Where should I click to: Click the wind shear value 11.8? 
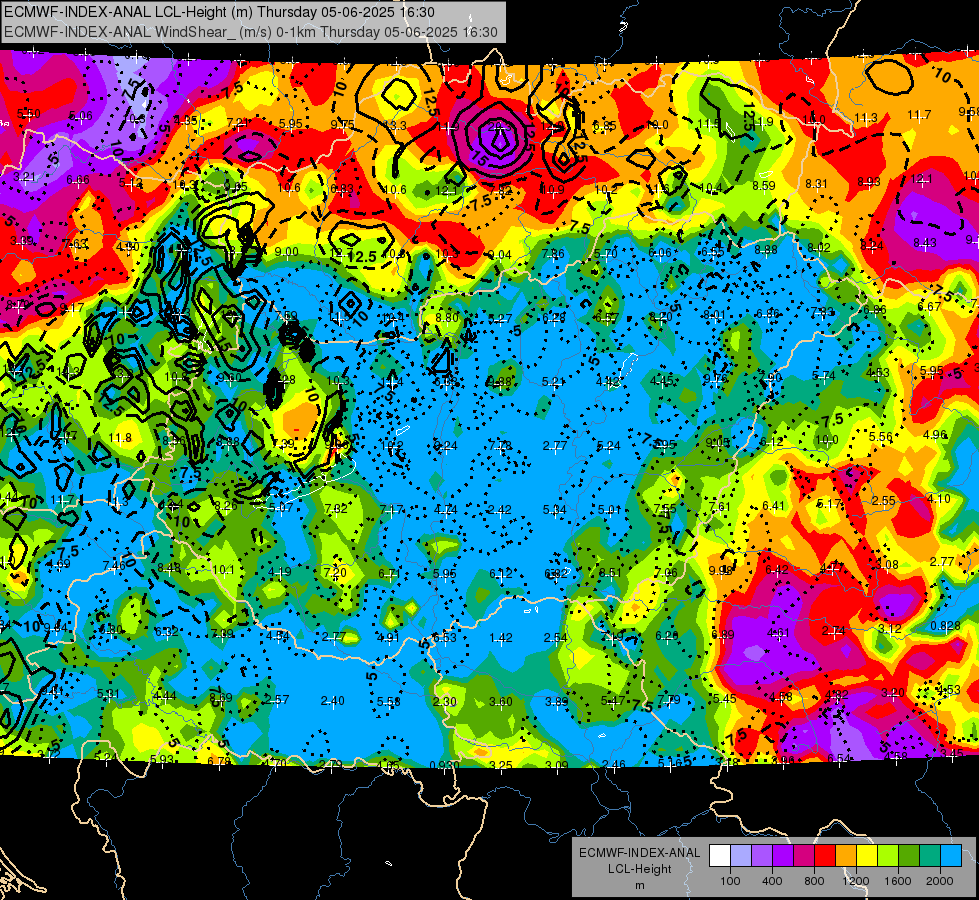pos(120,438)
